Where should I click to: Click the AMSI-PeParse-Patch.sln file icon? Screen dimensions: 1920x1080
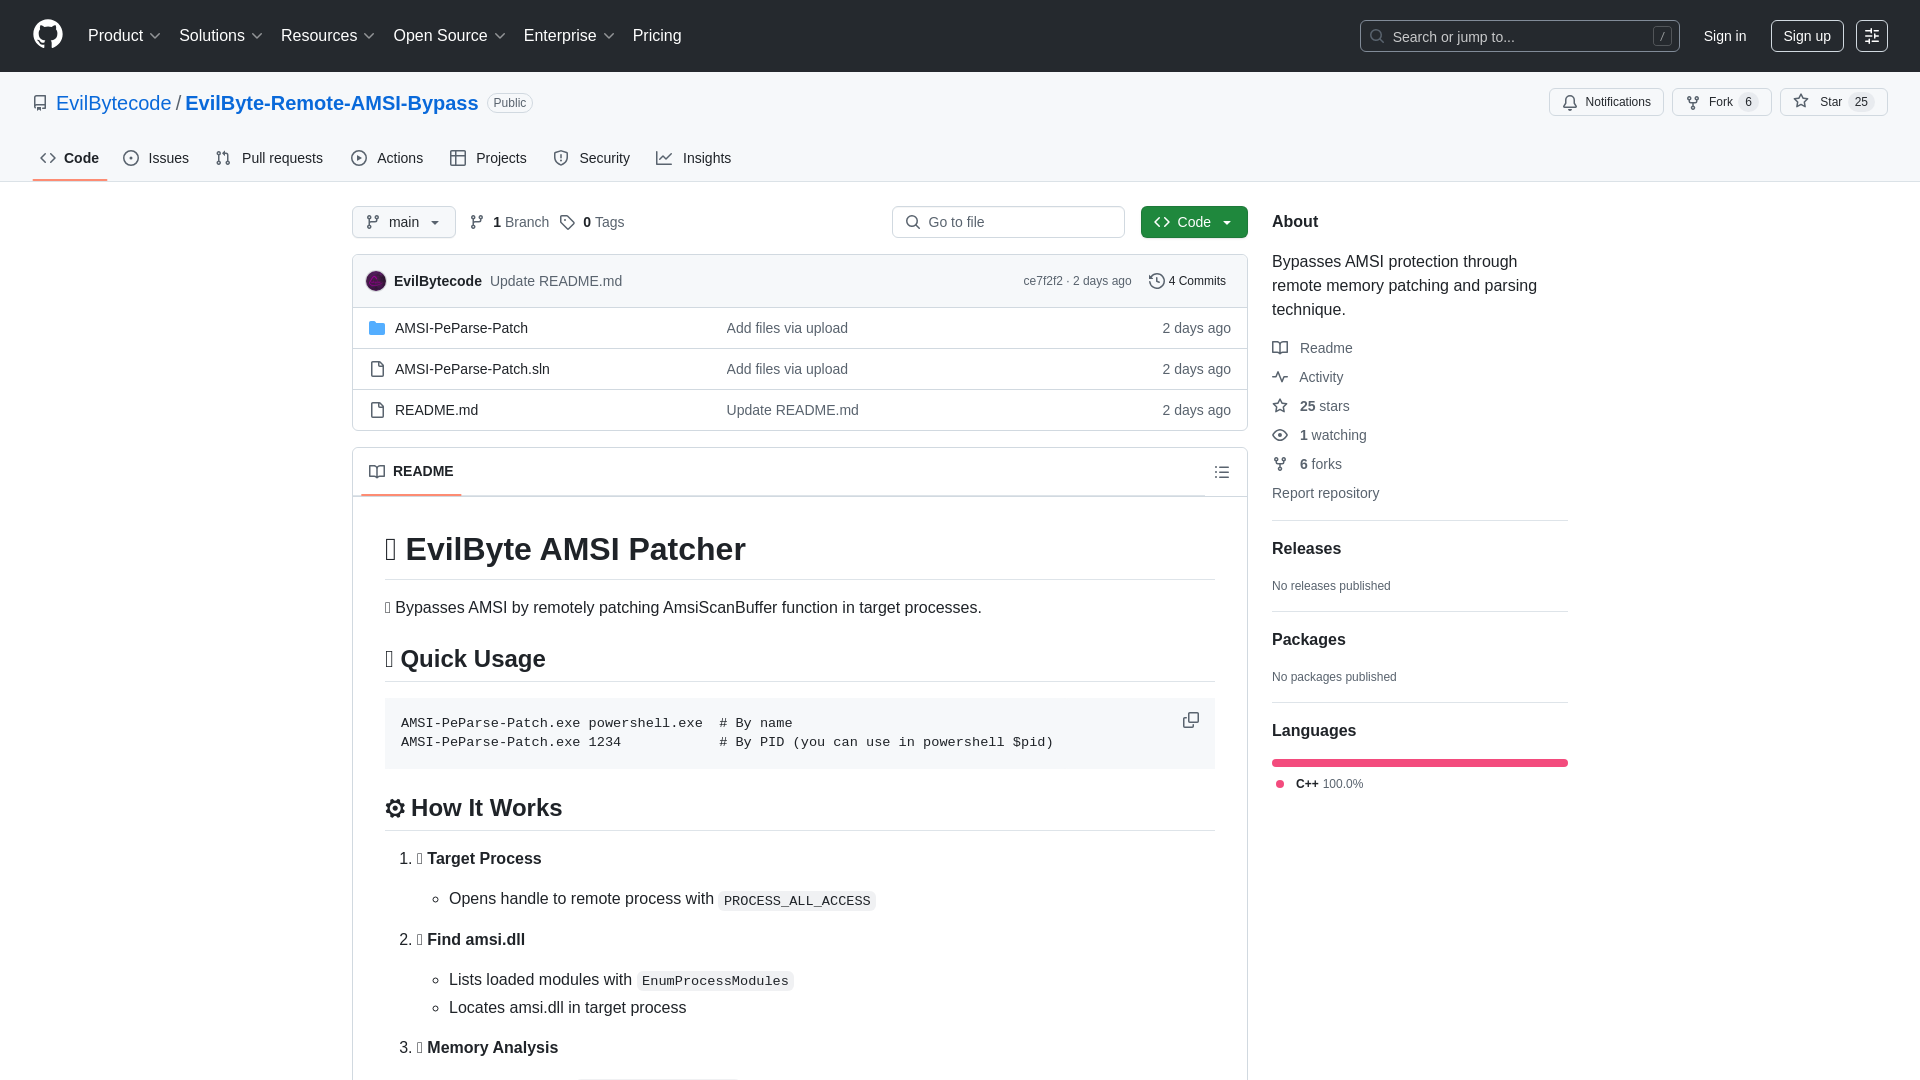[377, 369]
